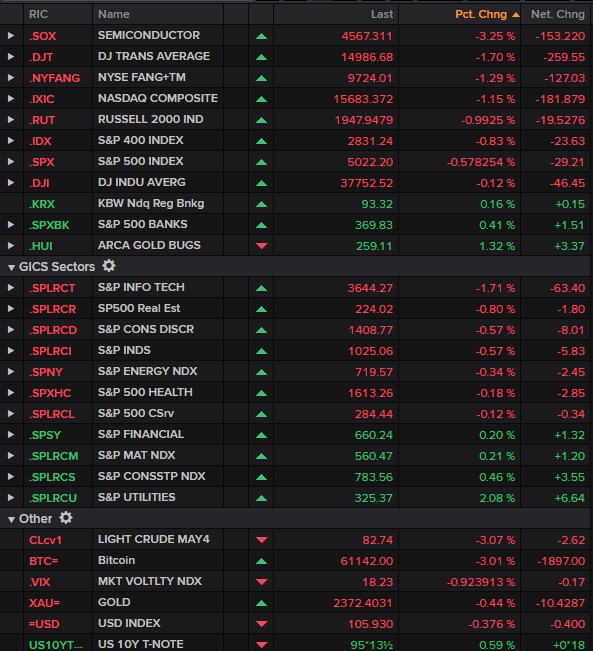Image resolution: width=593 pixels, height=651 pixels.
Task: Click green up arrow on SEMICONDUCTOR row
Action: point(261,36)
